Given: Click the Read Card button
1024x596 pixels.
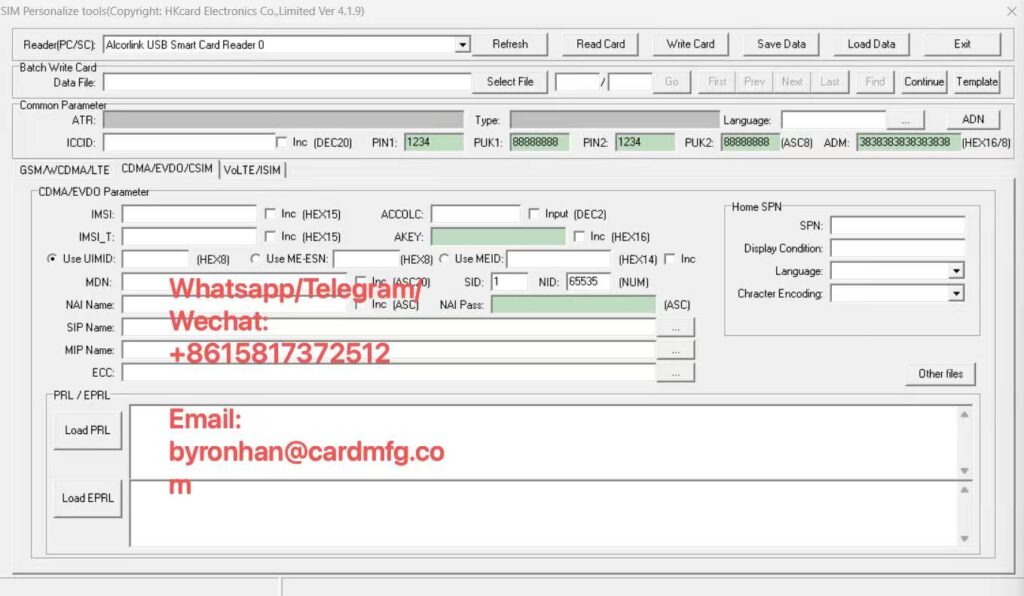Looking at the screenshot, I should click(x=600, y=44).
